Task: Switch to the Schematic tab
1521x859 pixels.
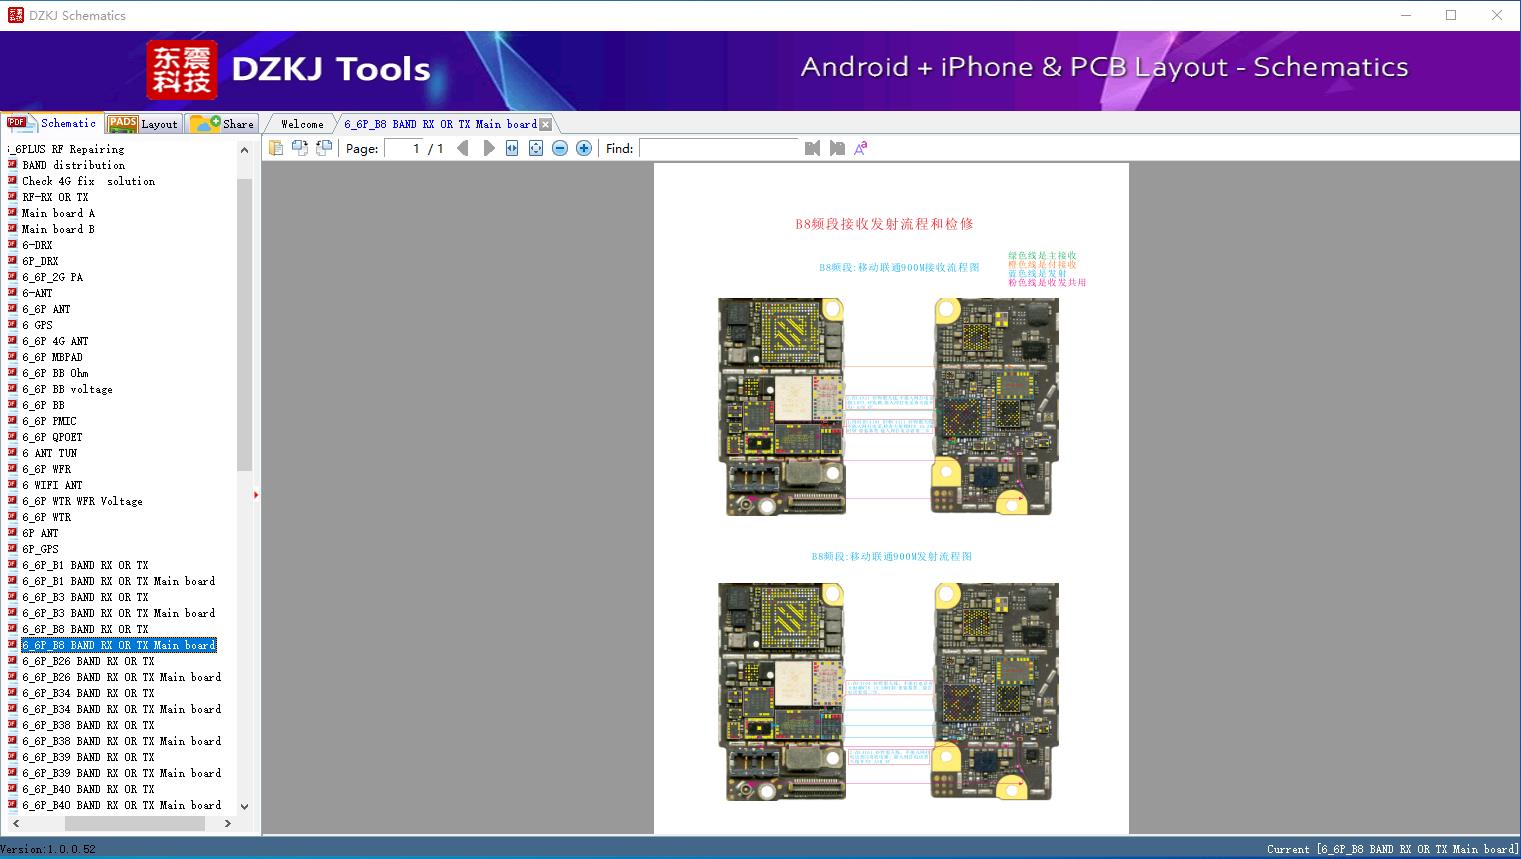Action: coord(52,123)
